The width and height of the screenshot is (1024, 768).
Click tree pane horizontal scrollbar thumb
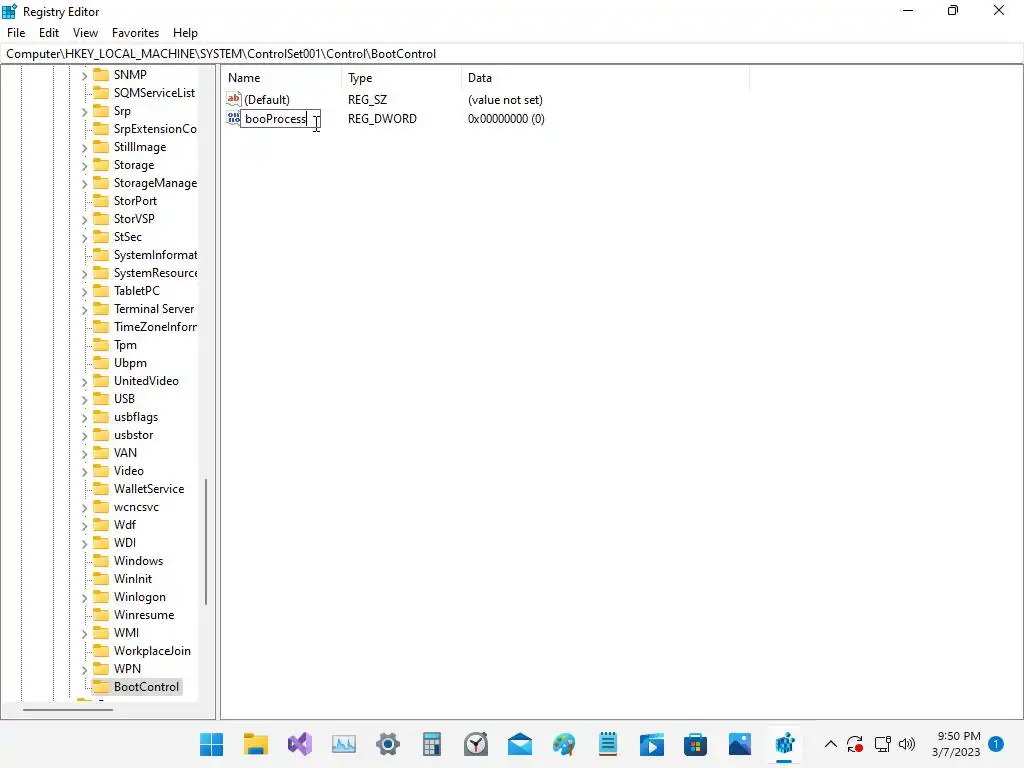[x=68, y=709]
